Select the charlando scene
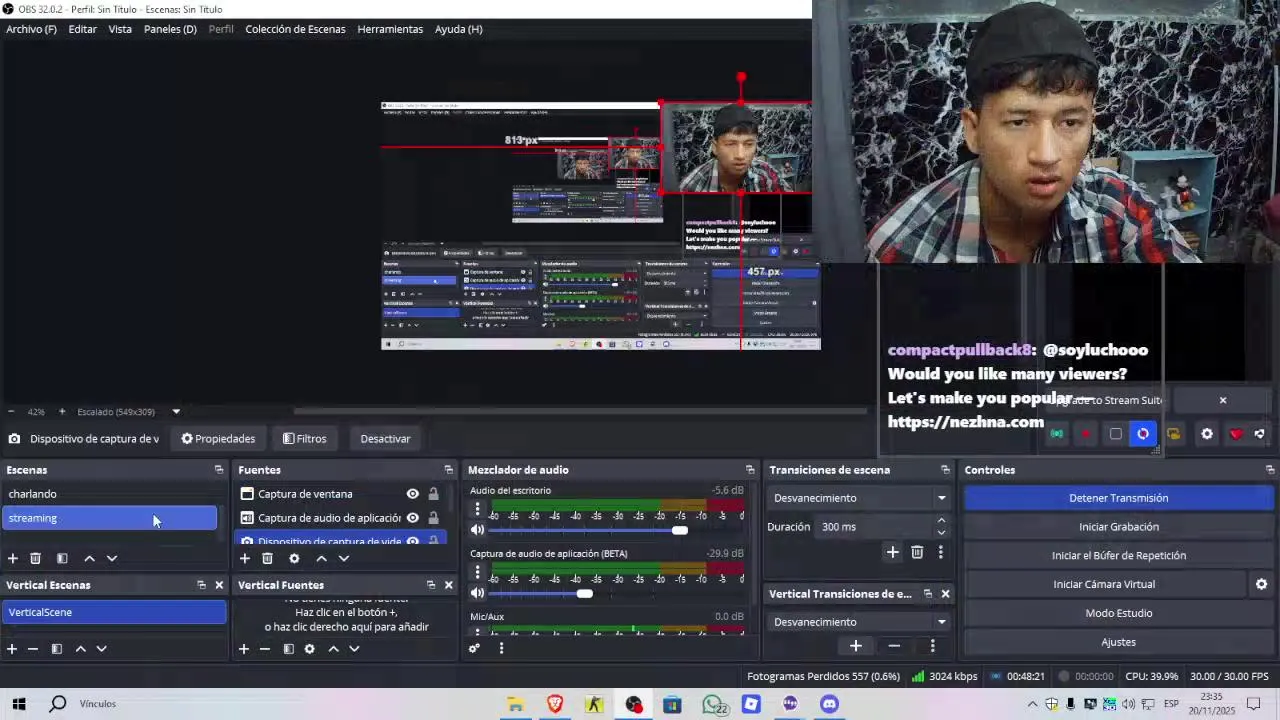This screenshot has height=720, width=1280. click(110, 494)
